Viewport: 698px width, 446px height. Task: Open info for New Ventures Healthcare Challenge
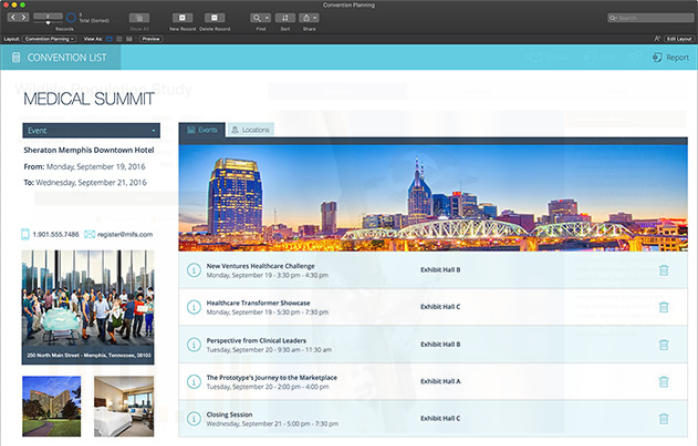pyautogui.click(x=194, y=270)
